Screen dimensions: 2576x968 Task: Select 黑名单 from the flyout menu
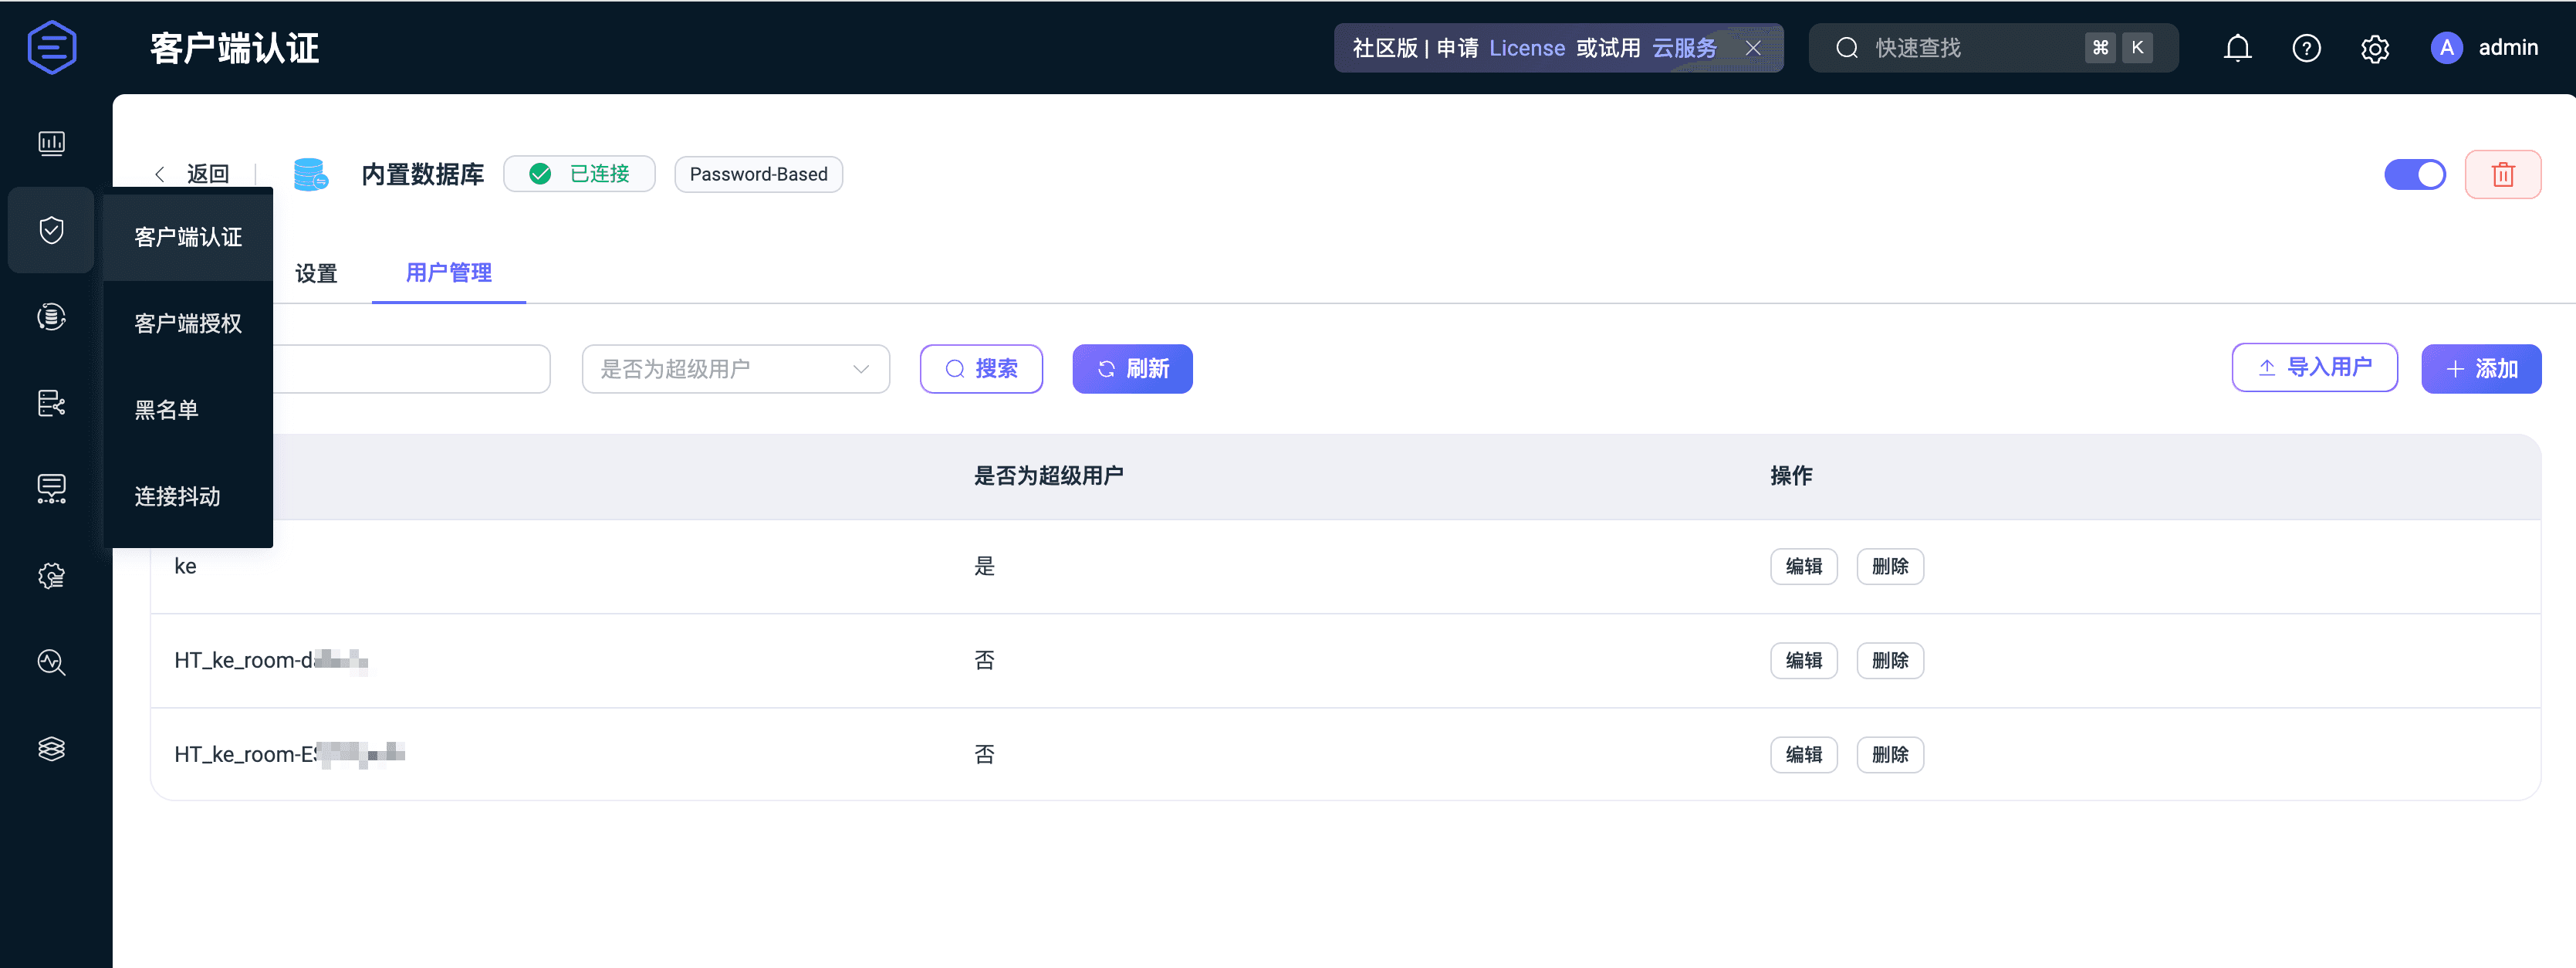[167, 410]
